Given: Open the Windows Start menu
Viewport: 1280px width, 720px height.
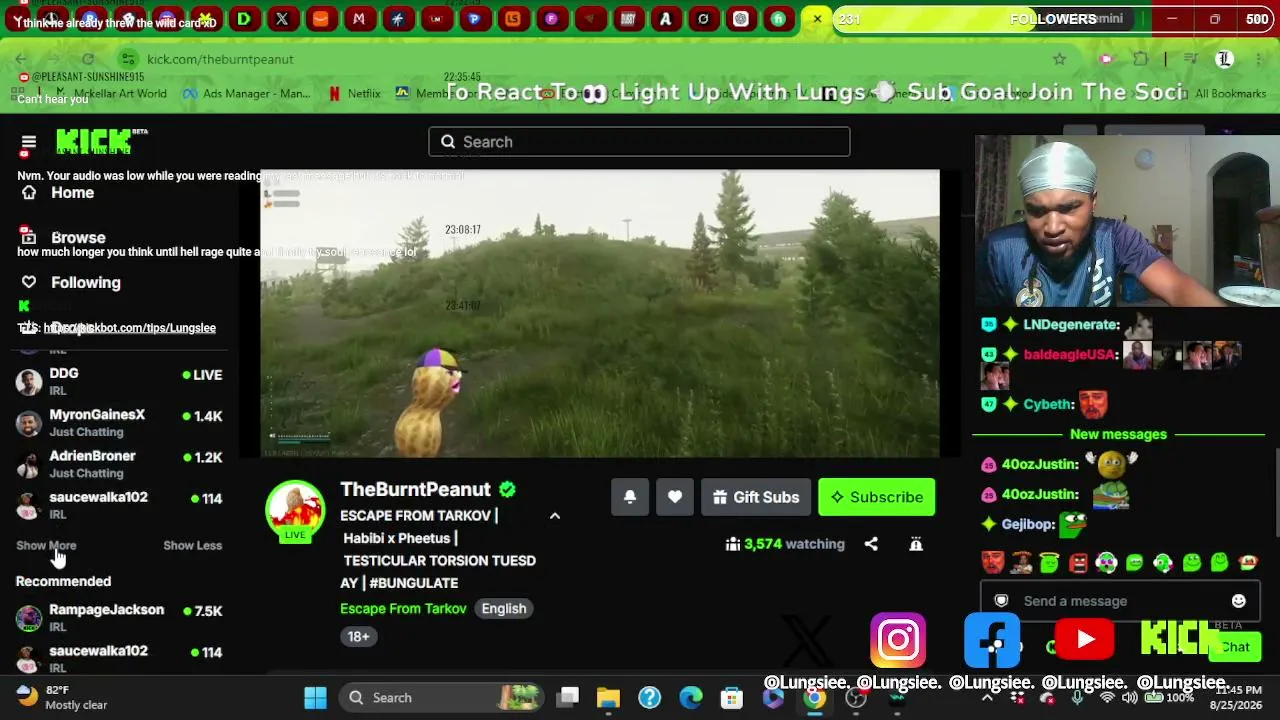Looking at the screenshot, I should (x=315, y=697).
